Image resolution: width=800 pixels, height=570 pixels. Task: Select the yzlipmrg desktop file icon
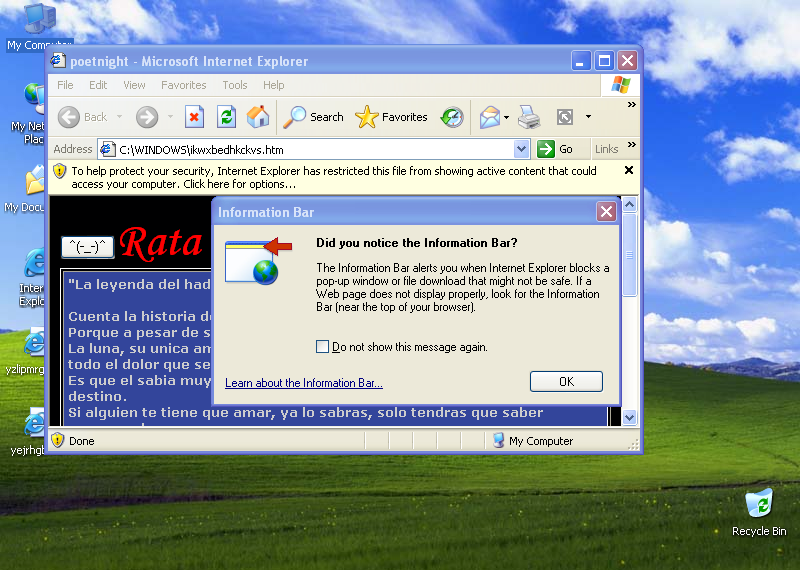coord(27,351)
